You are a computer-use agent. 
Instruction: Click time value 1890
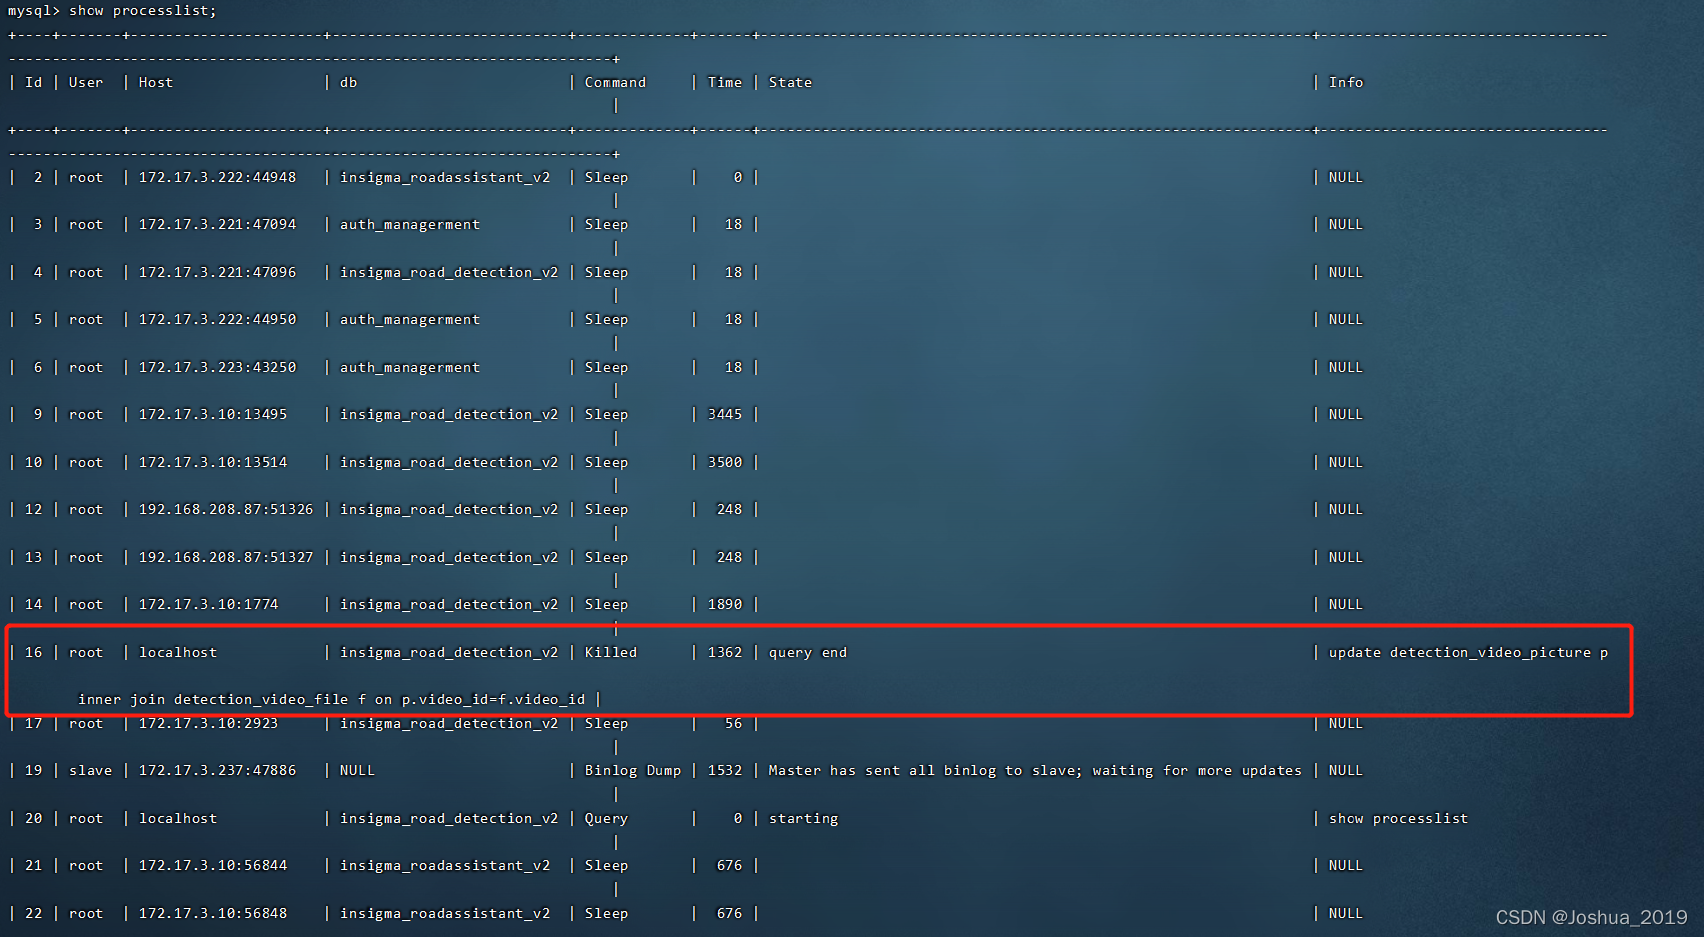tap(725, 605)
